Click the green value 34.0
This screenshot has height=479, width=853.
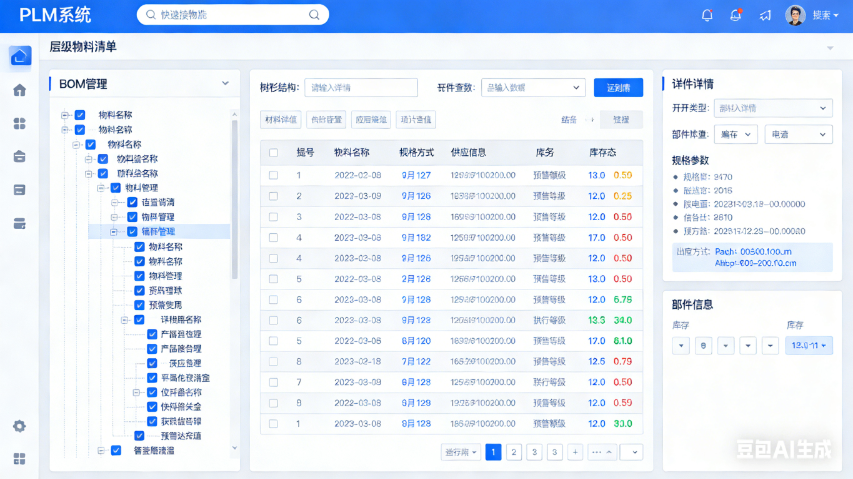pos(623,320)
